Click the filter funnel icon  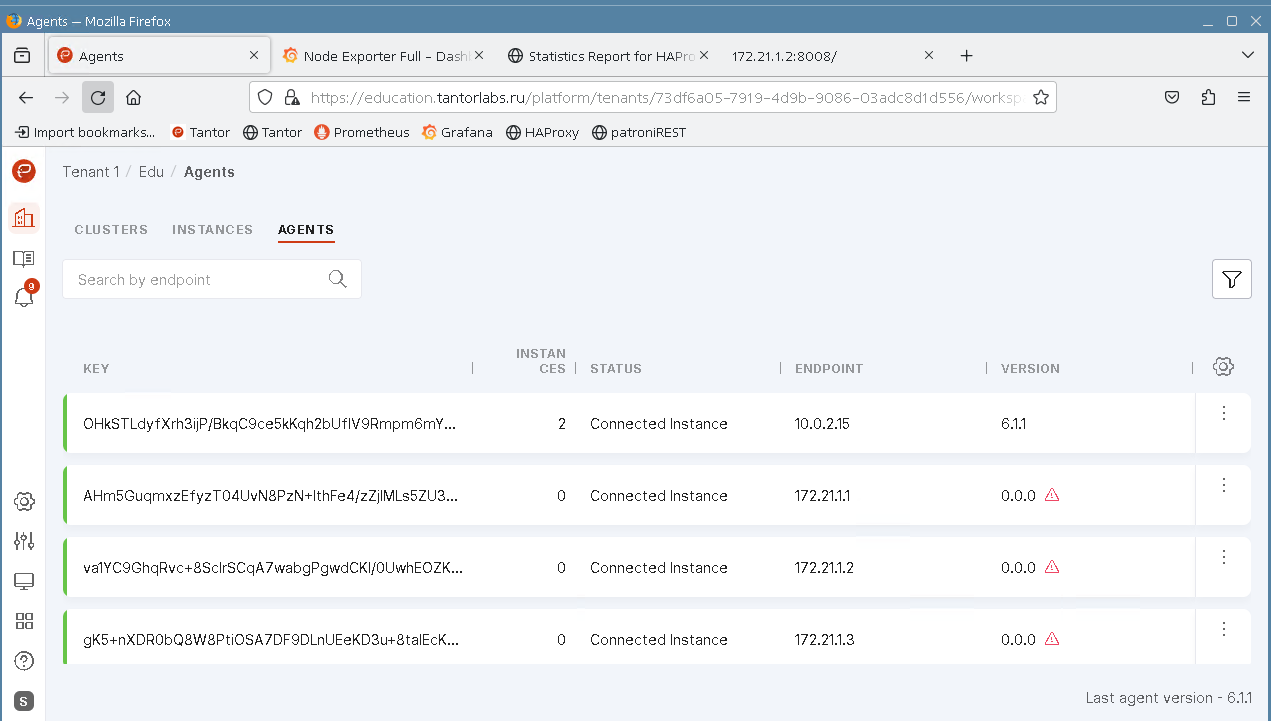point(1231,280)
